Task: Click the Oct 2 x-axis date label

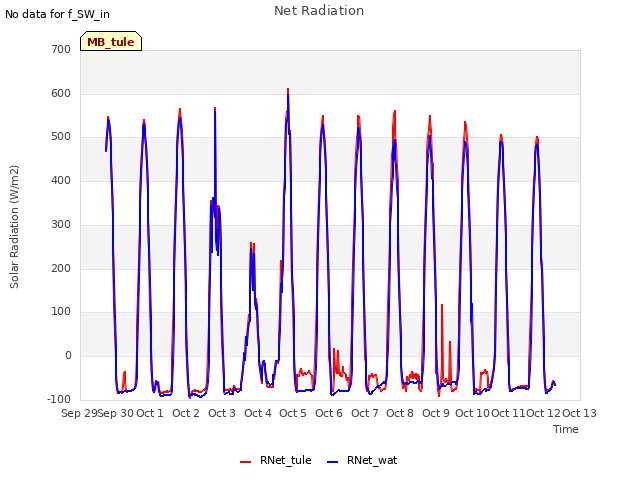Action: [186, 413]
